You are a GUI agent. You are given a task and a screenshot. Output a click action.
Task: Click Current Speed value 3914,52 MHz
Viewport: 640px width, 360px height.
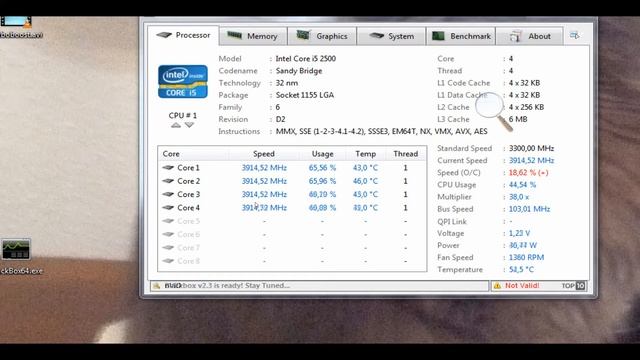coord(531,160)
